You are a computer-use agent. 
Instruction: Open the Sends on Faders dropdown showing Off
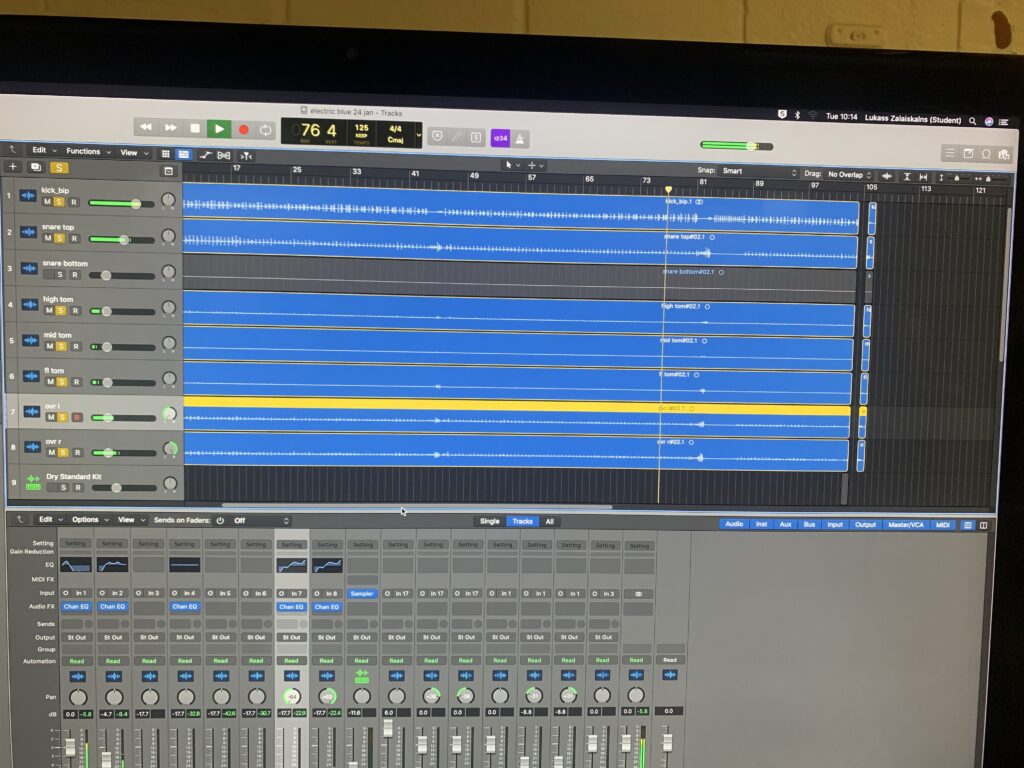261,520
